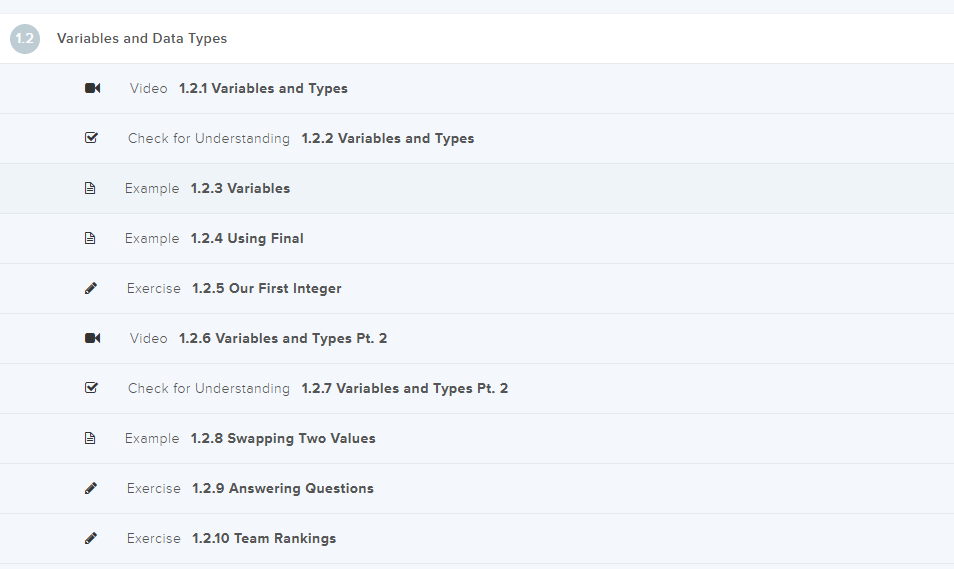Start exercise 1.2.5 Our First Integer
Viewport: 954px width, 569px height.
point(266,288)
